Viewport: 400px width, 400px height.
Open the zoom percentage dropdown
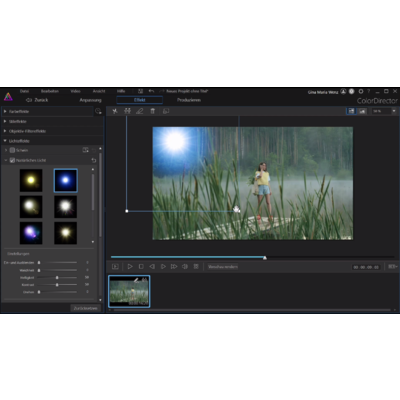(394, 111)
